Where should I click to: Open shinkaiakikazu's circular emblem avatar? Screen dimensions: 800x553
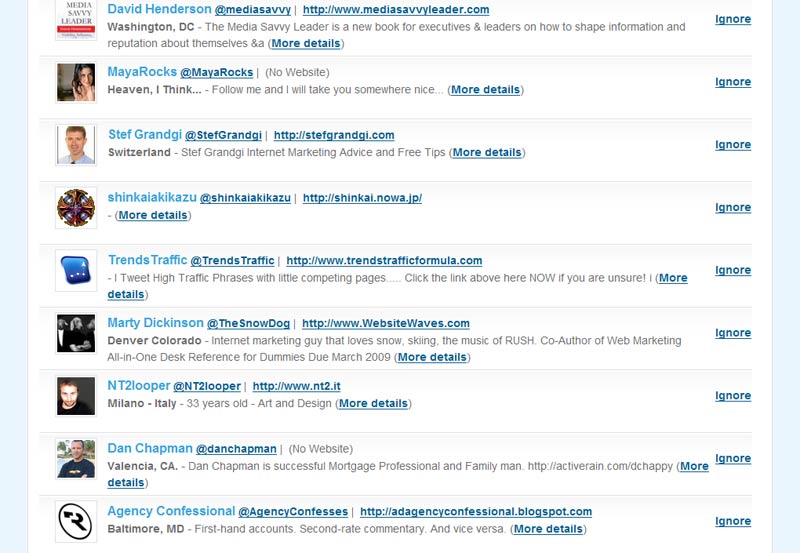click(x=76, y=208)
